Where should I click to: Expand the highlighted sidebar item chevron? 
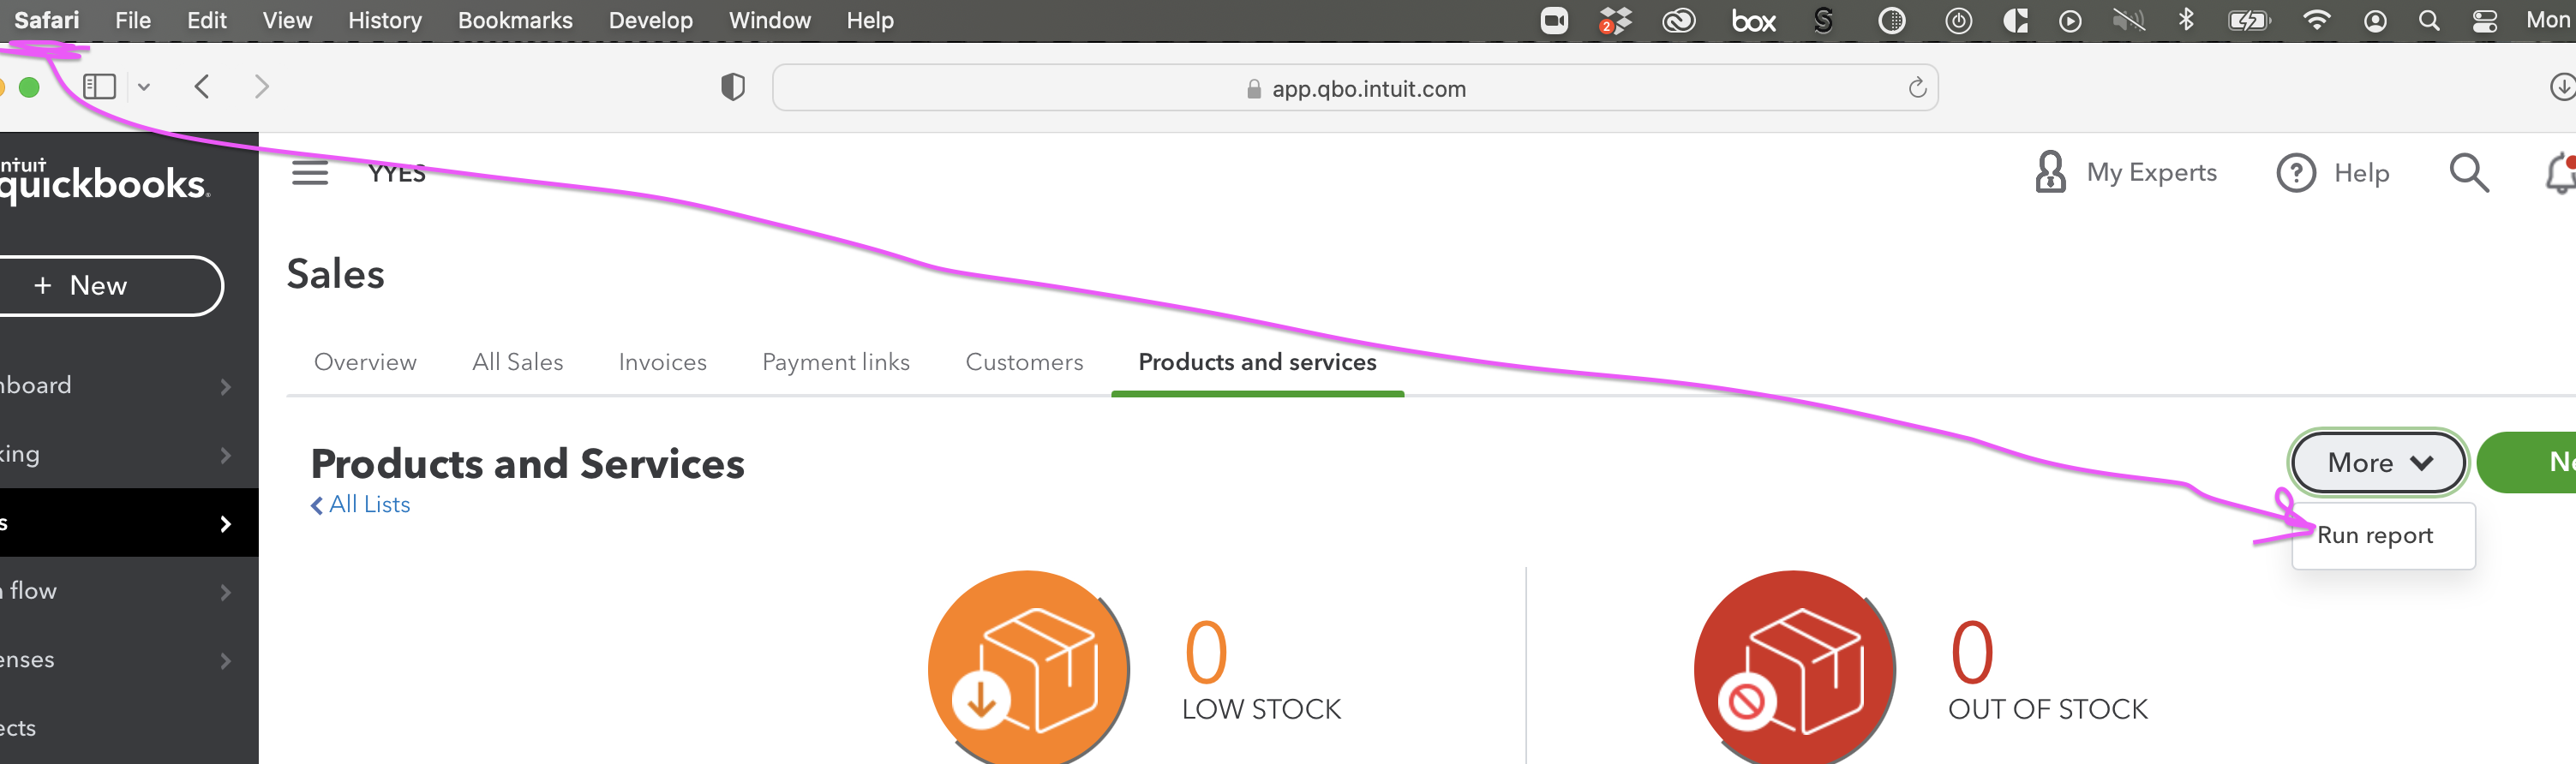pyautogui.click(x=225, y=523)
